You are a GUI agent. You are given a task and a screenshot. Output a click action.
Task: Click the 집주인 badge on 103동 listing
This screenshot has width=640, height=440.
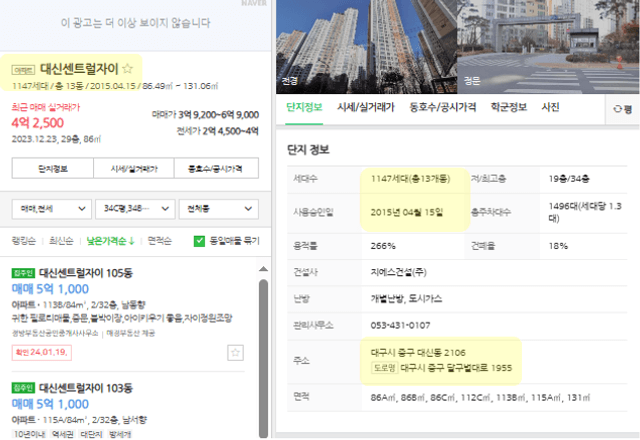click(x=23, y=387)
